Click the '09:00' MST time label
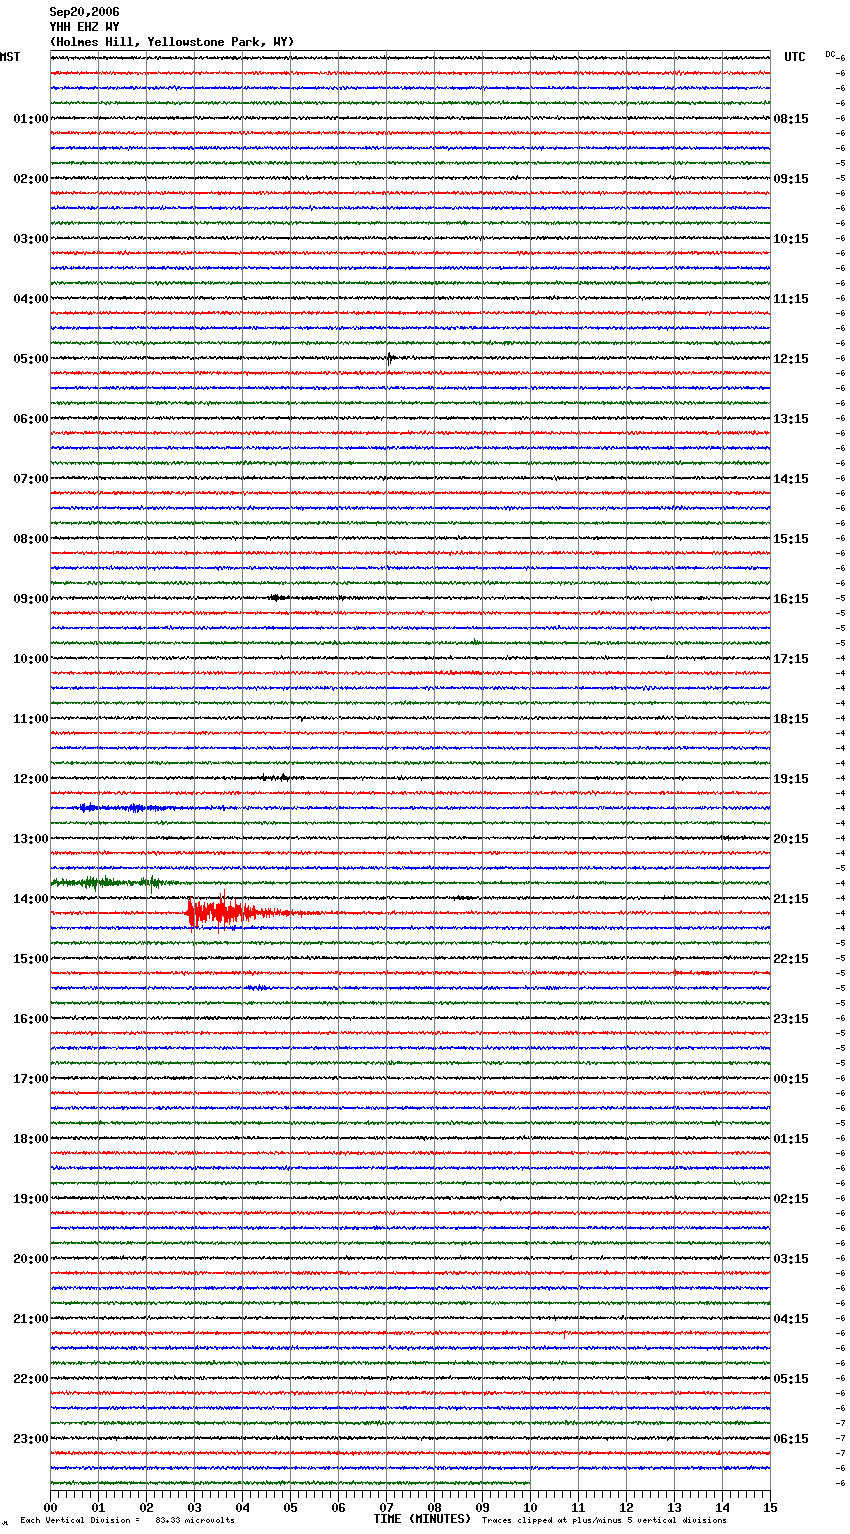Image resolution: width=850 pixels, height=1534 pixels. (31, 599)
